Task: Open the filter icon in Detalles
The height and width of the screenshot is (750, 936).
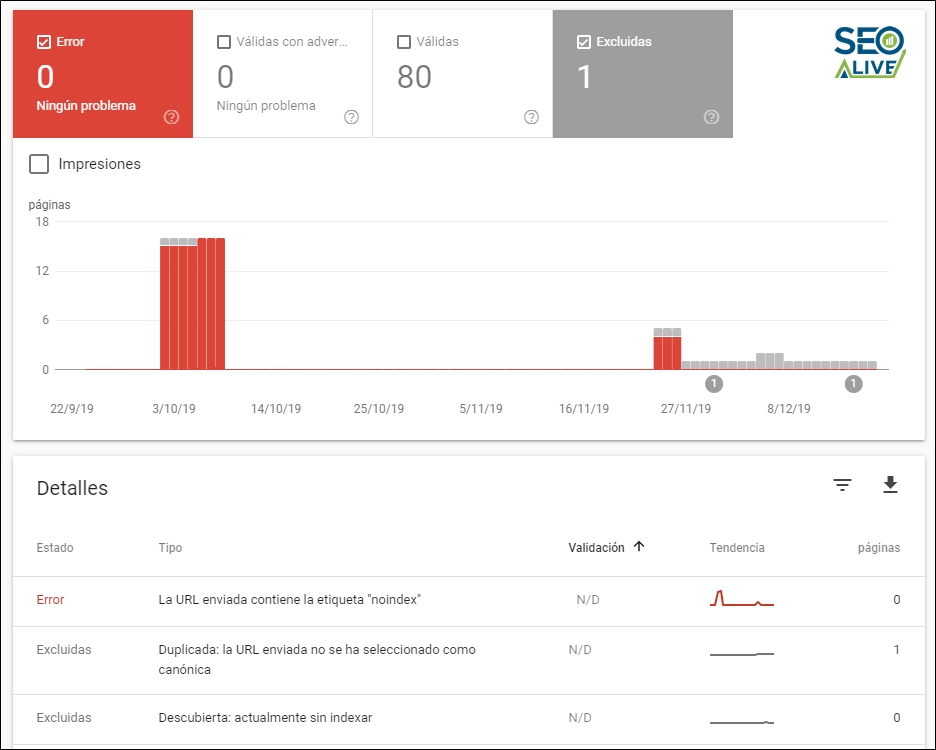Action: tap(843, 485)
